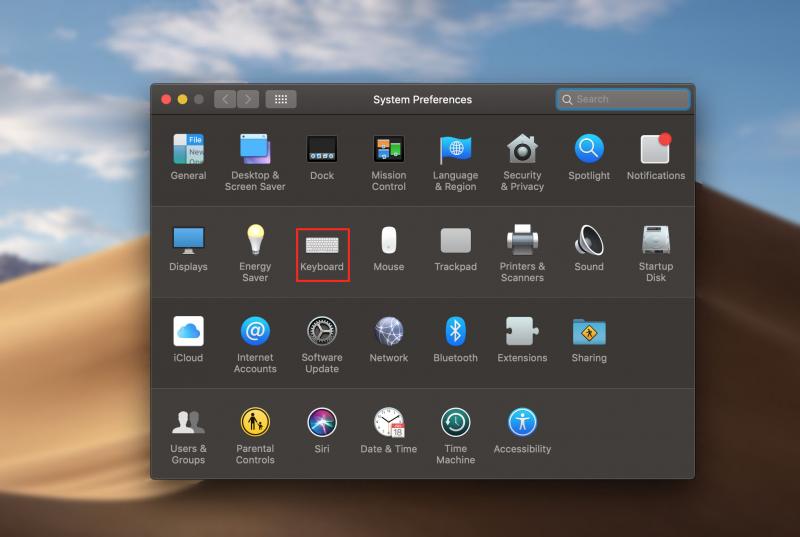Select the Dock preferences icon
Viewport: 800px width, 537px height.
point(322,150)
